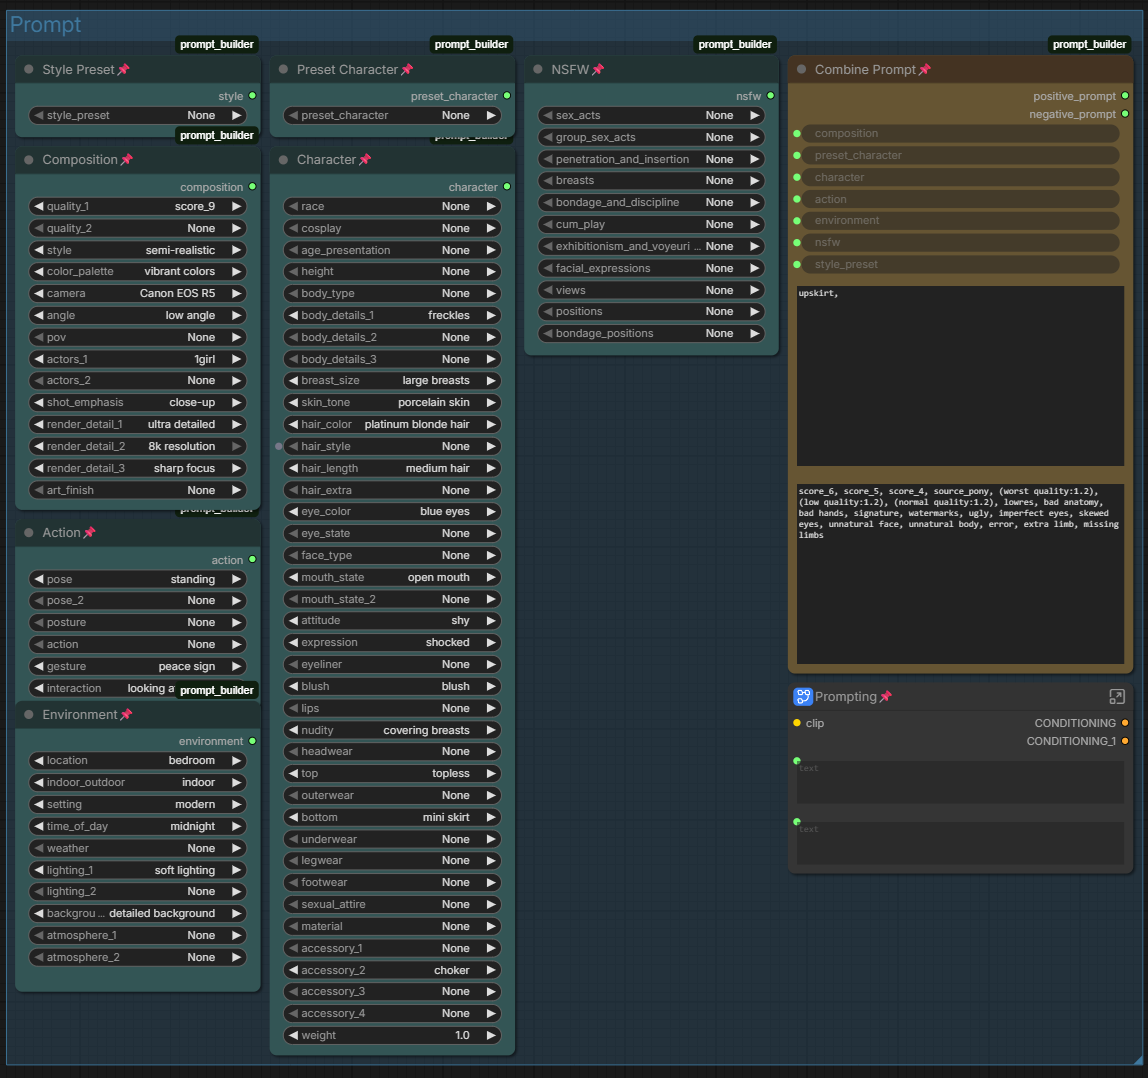This screenshot has width=1148, height=1078.
Task: Click the composition output connector dot
Action: 253,187
